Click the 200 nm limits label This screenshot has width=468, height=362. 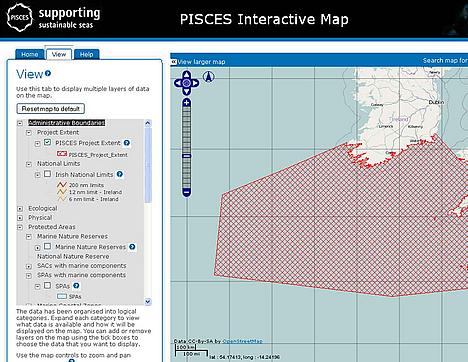pos(86,185)
